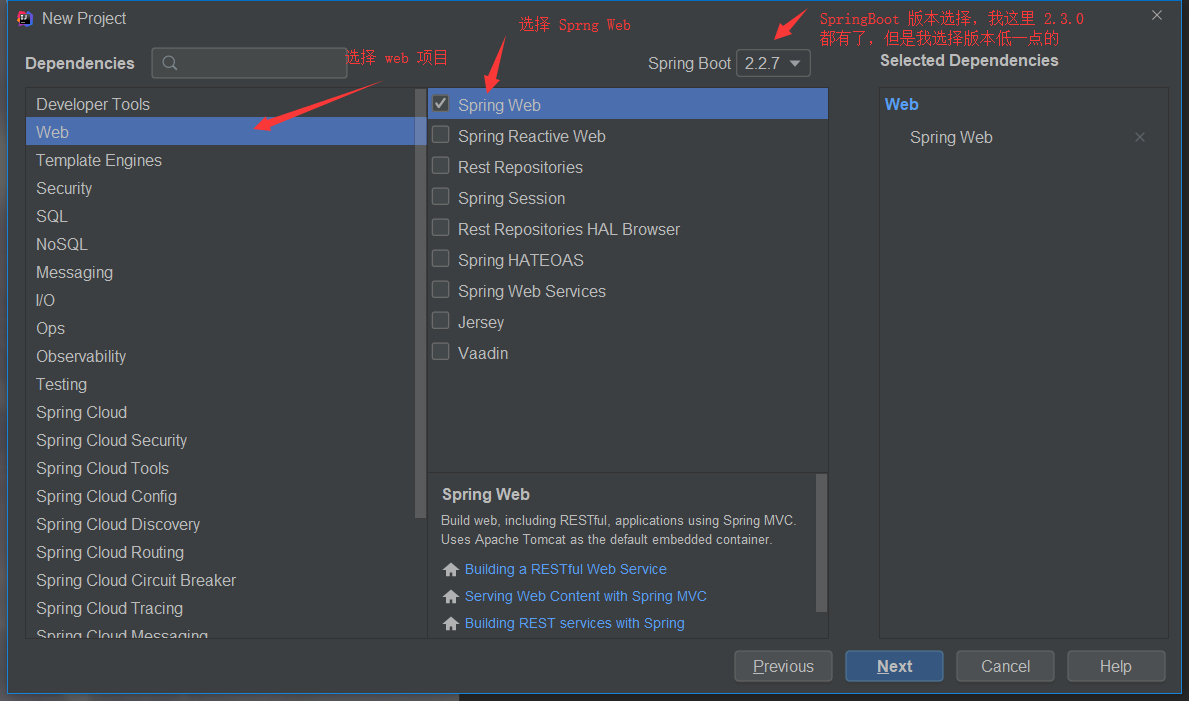Screen dimensions: 1189x701
Task: Enable the Spring Reactive Web checkbox
Action: point(441,134)
